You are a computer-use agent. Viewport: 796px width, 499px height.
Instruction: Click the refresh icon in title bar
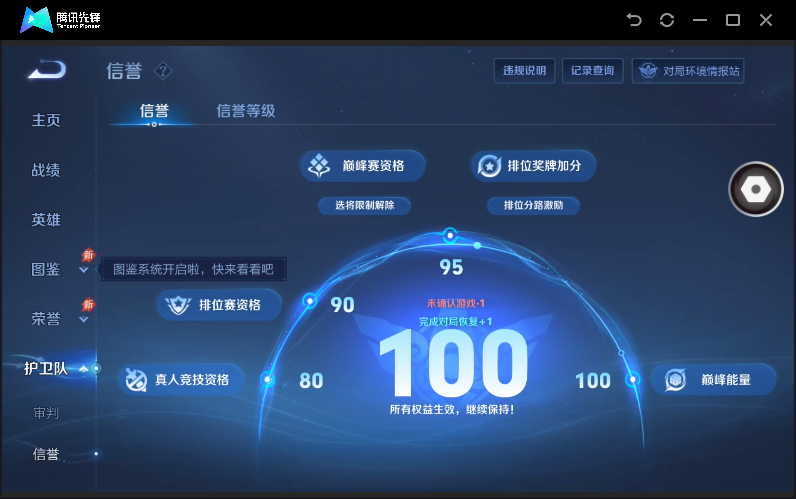[x=667, y=20]
